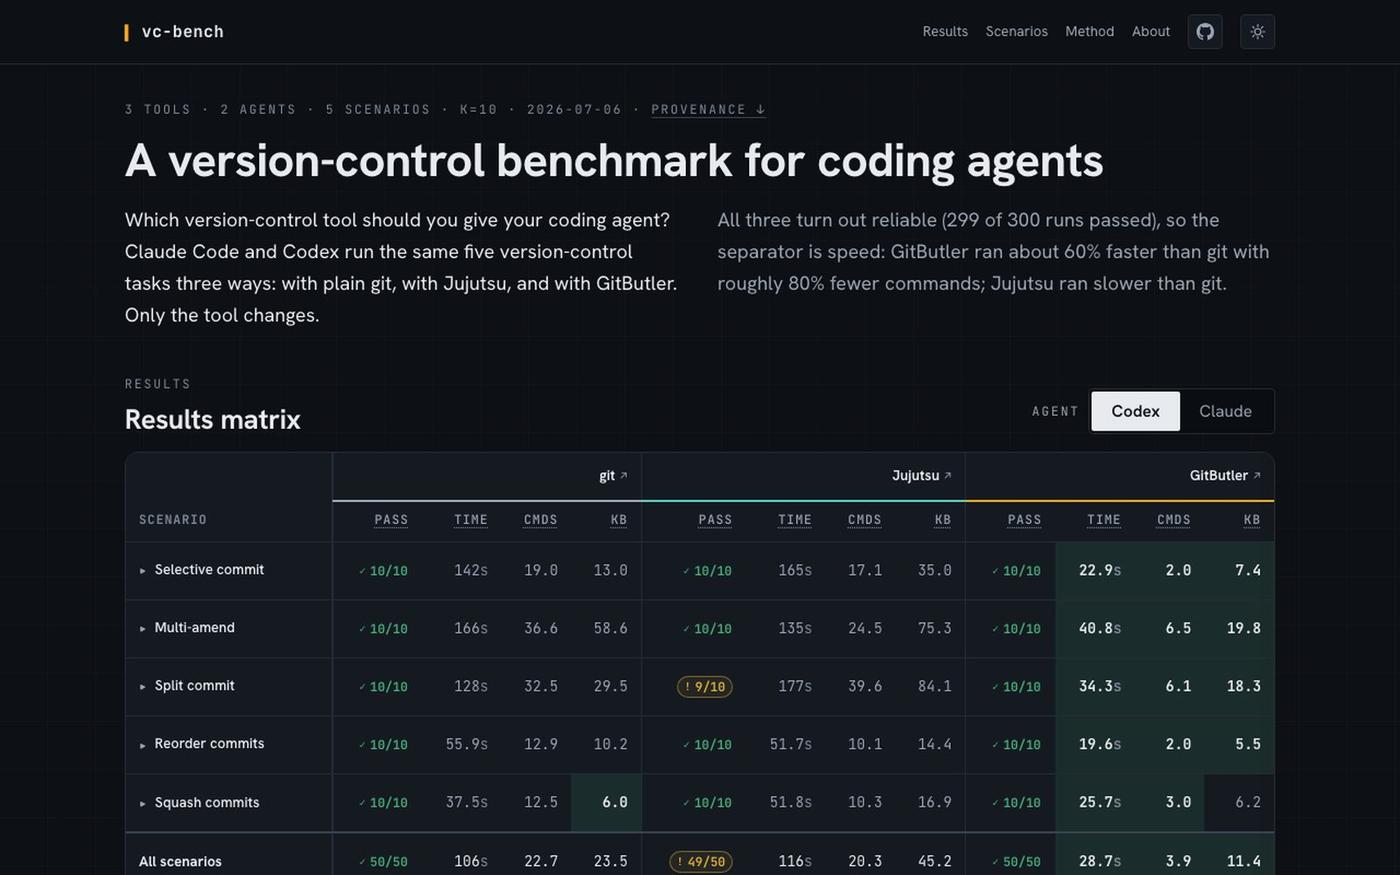Click the 50/50 git pass total
The height and width of the screenshot is (875, 1400).
point(383,862)
